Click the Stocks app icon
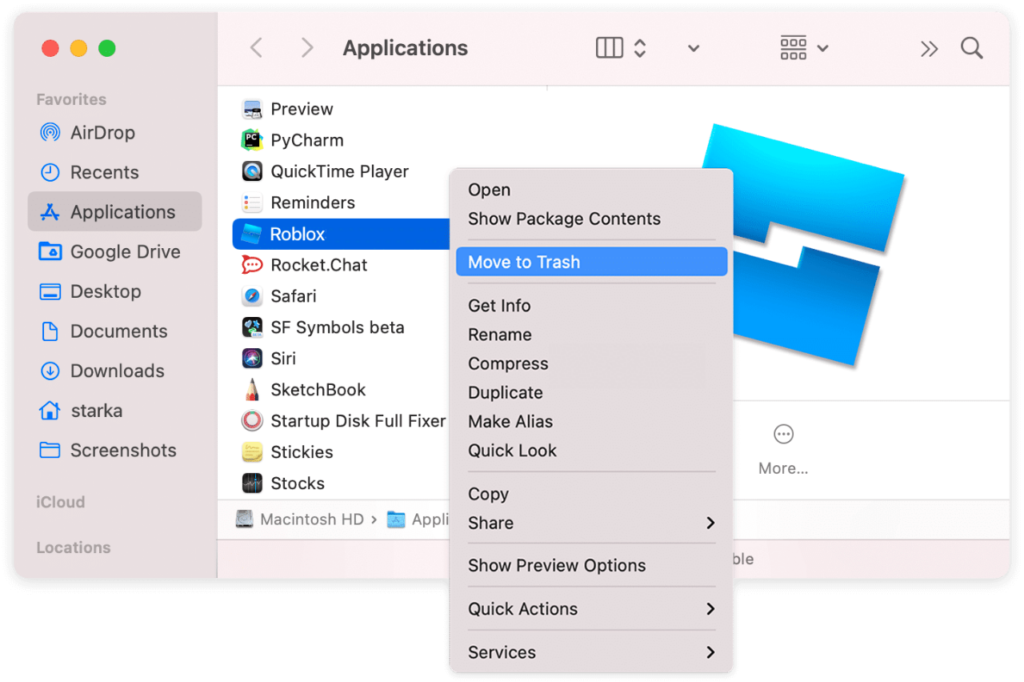Screen dimensions: 1024x682 click(252, 483)
